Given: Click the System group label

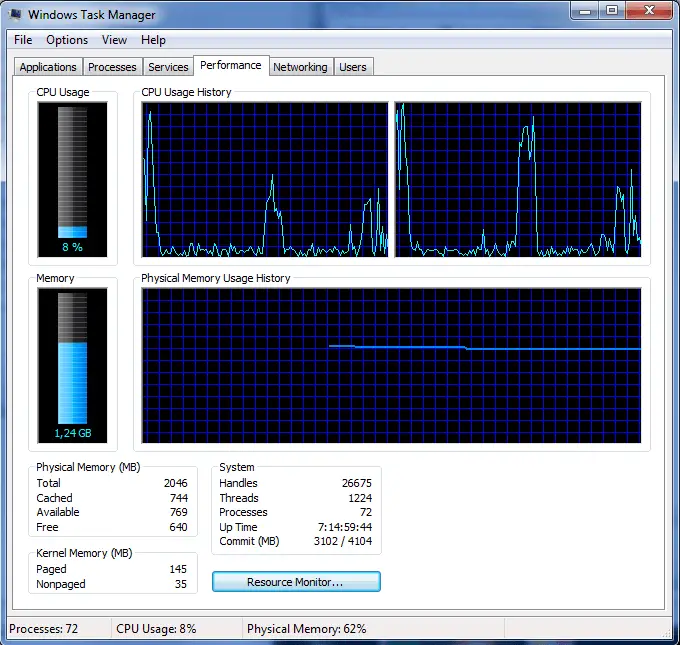Looking at the screenshot, I should coord(237,467).
